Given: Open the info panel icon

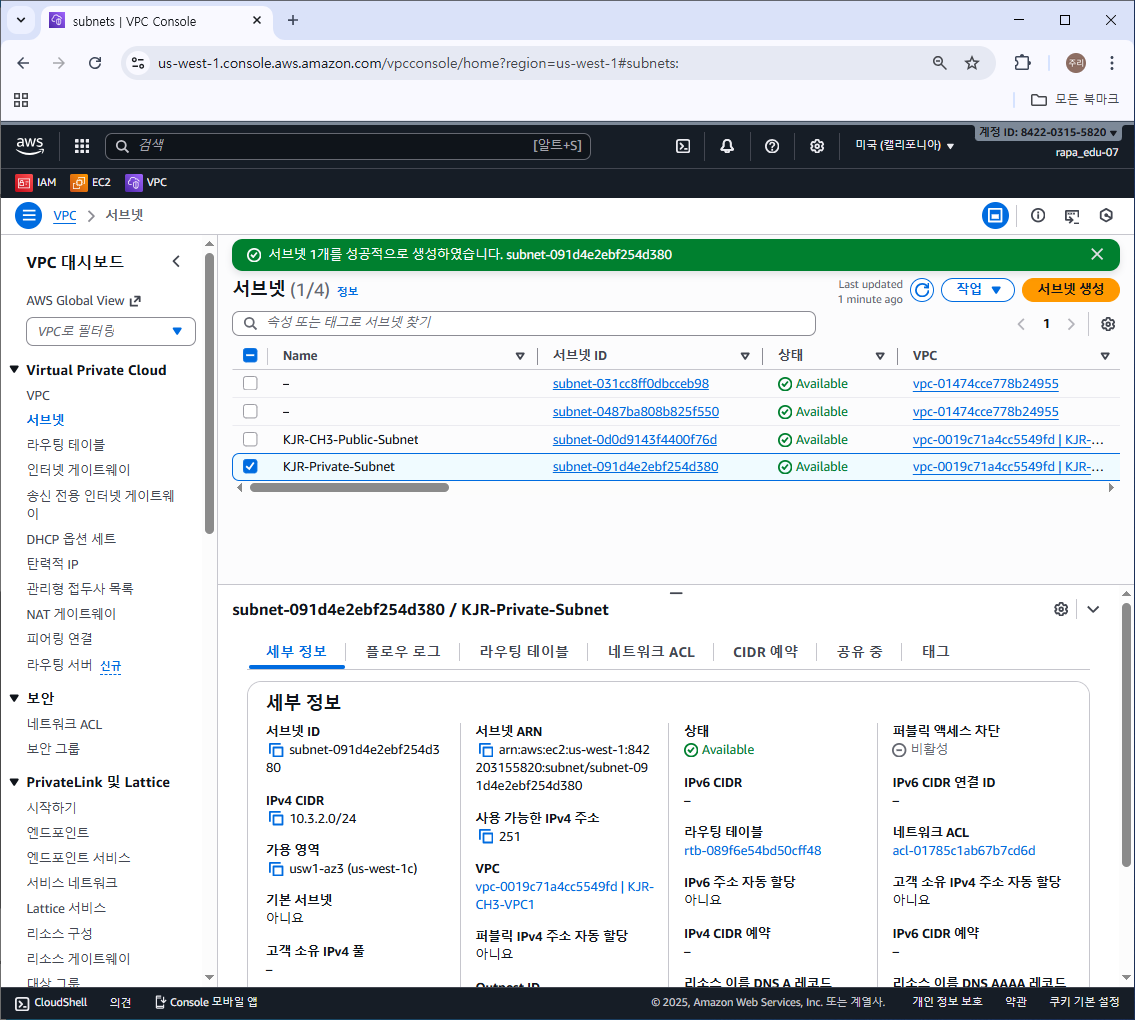Looking at the screenshot, I should [x=1037, y=215].
